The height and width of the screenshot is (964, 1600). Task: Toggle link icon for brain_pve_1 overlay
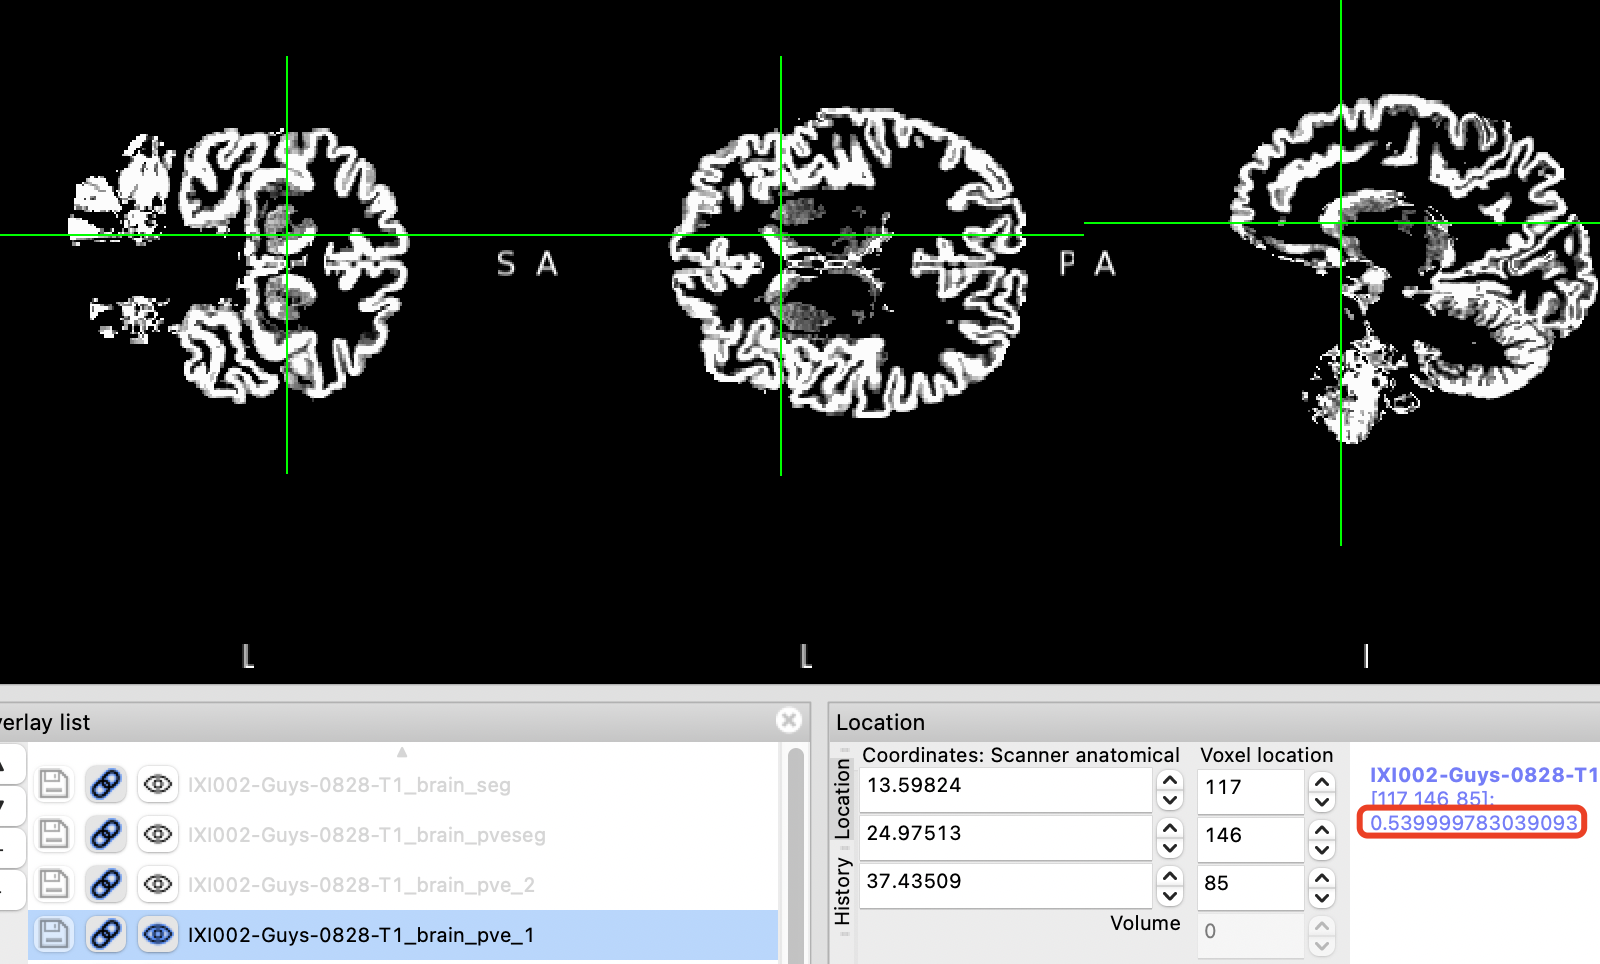pos(106,934)
